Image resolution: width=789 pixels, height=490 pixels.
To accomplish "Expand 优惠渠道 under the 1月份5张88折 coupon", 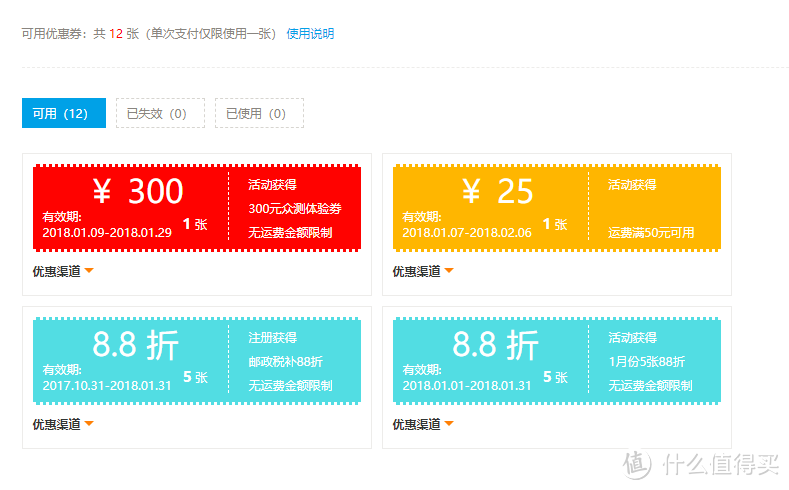I will pos(423,424).
